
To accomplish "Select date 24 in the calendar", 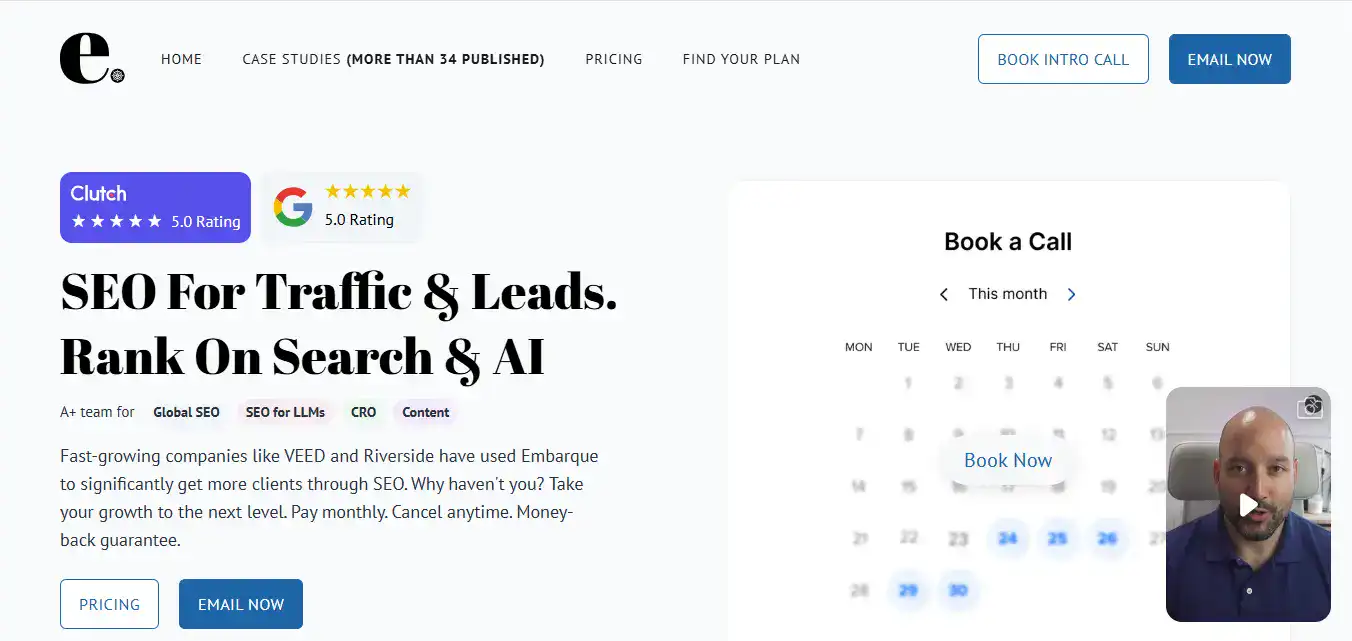I will [x=1008, y=538].
